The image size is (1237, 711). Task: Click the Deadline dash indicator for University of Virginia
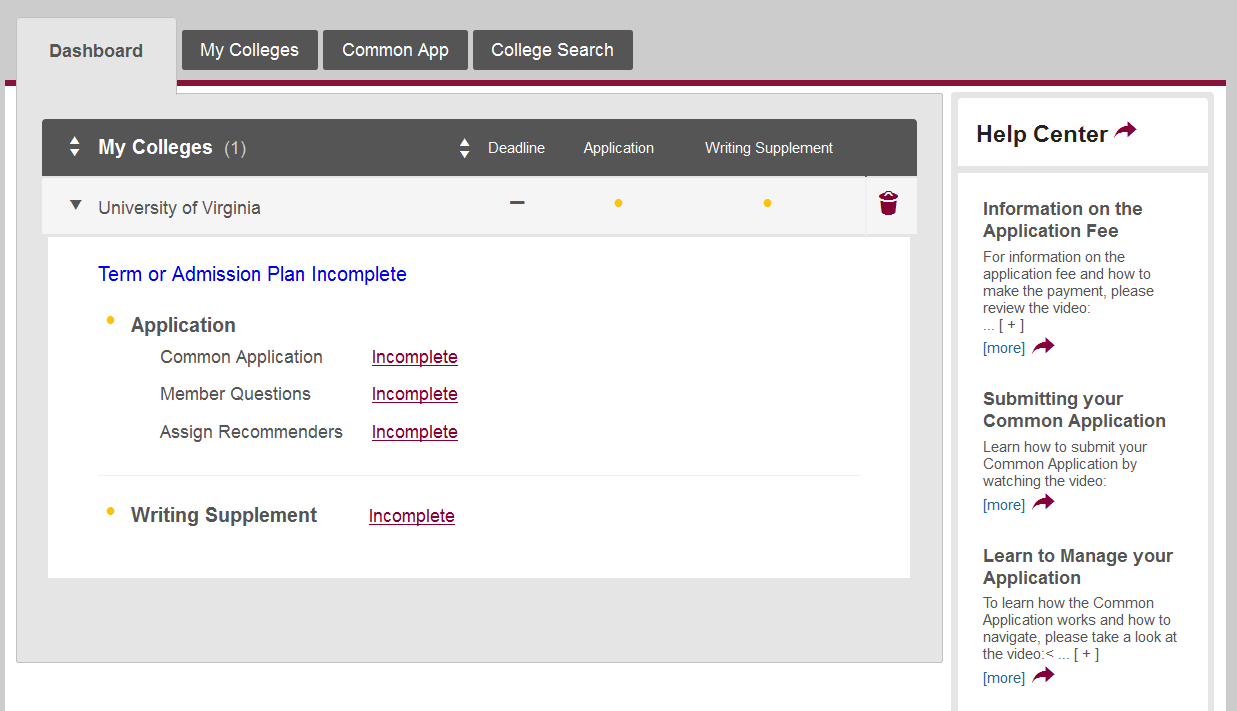click(x=517, y=203)
